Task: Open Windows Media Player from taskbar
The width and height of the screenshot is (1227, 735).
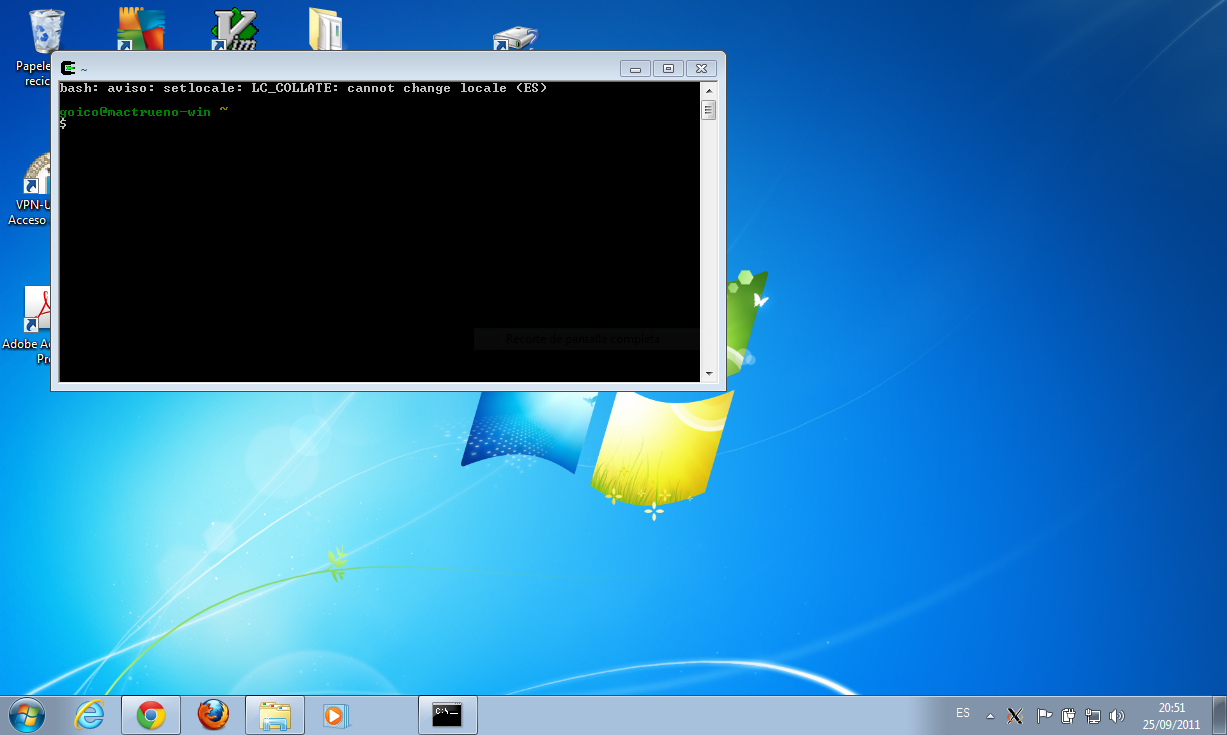Action: 335,715
